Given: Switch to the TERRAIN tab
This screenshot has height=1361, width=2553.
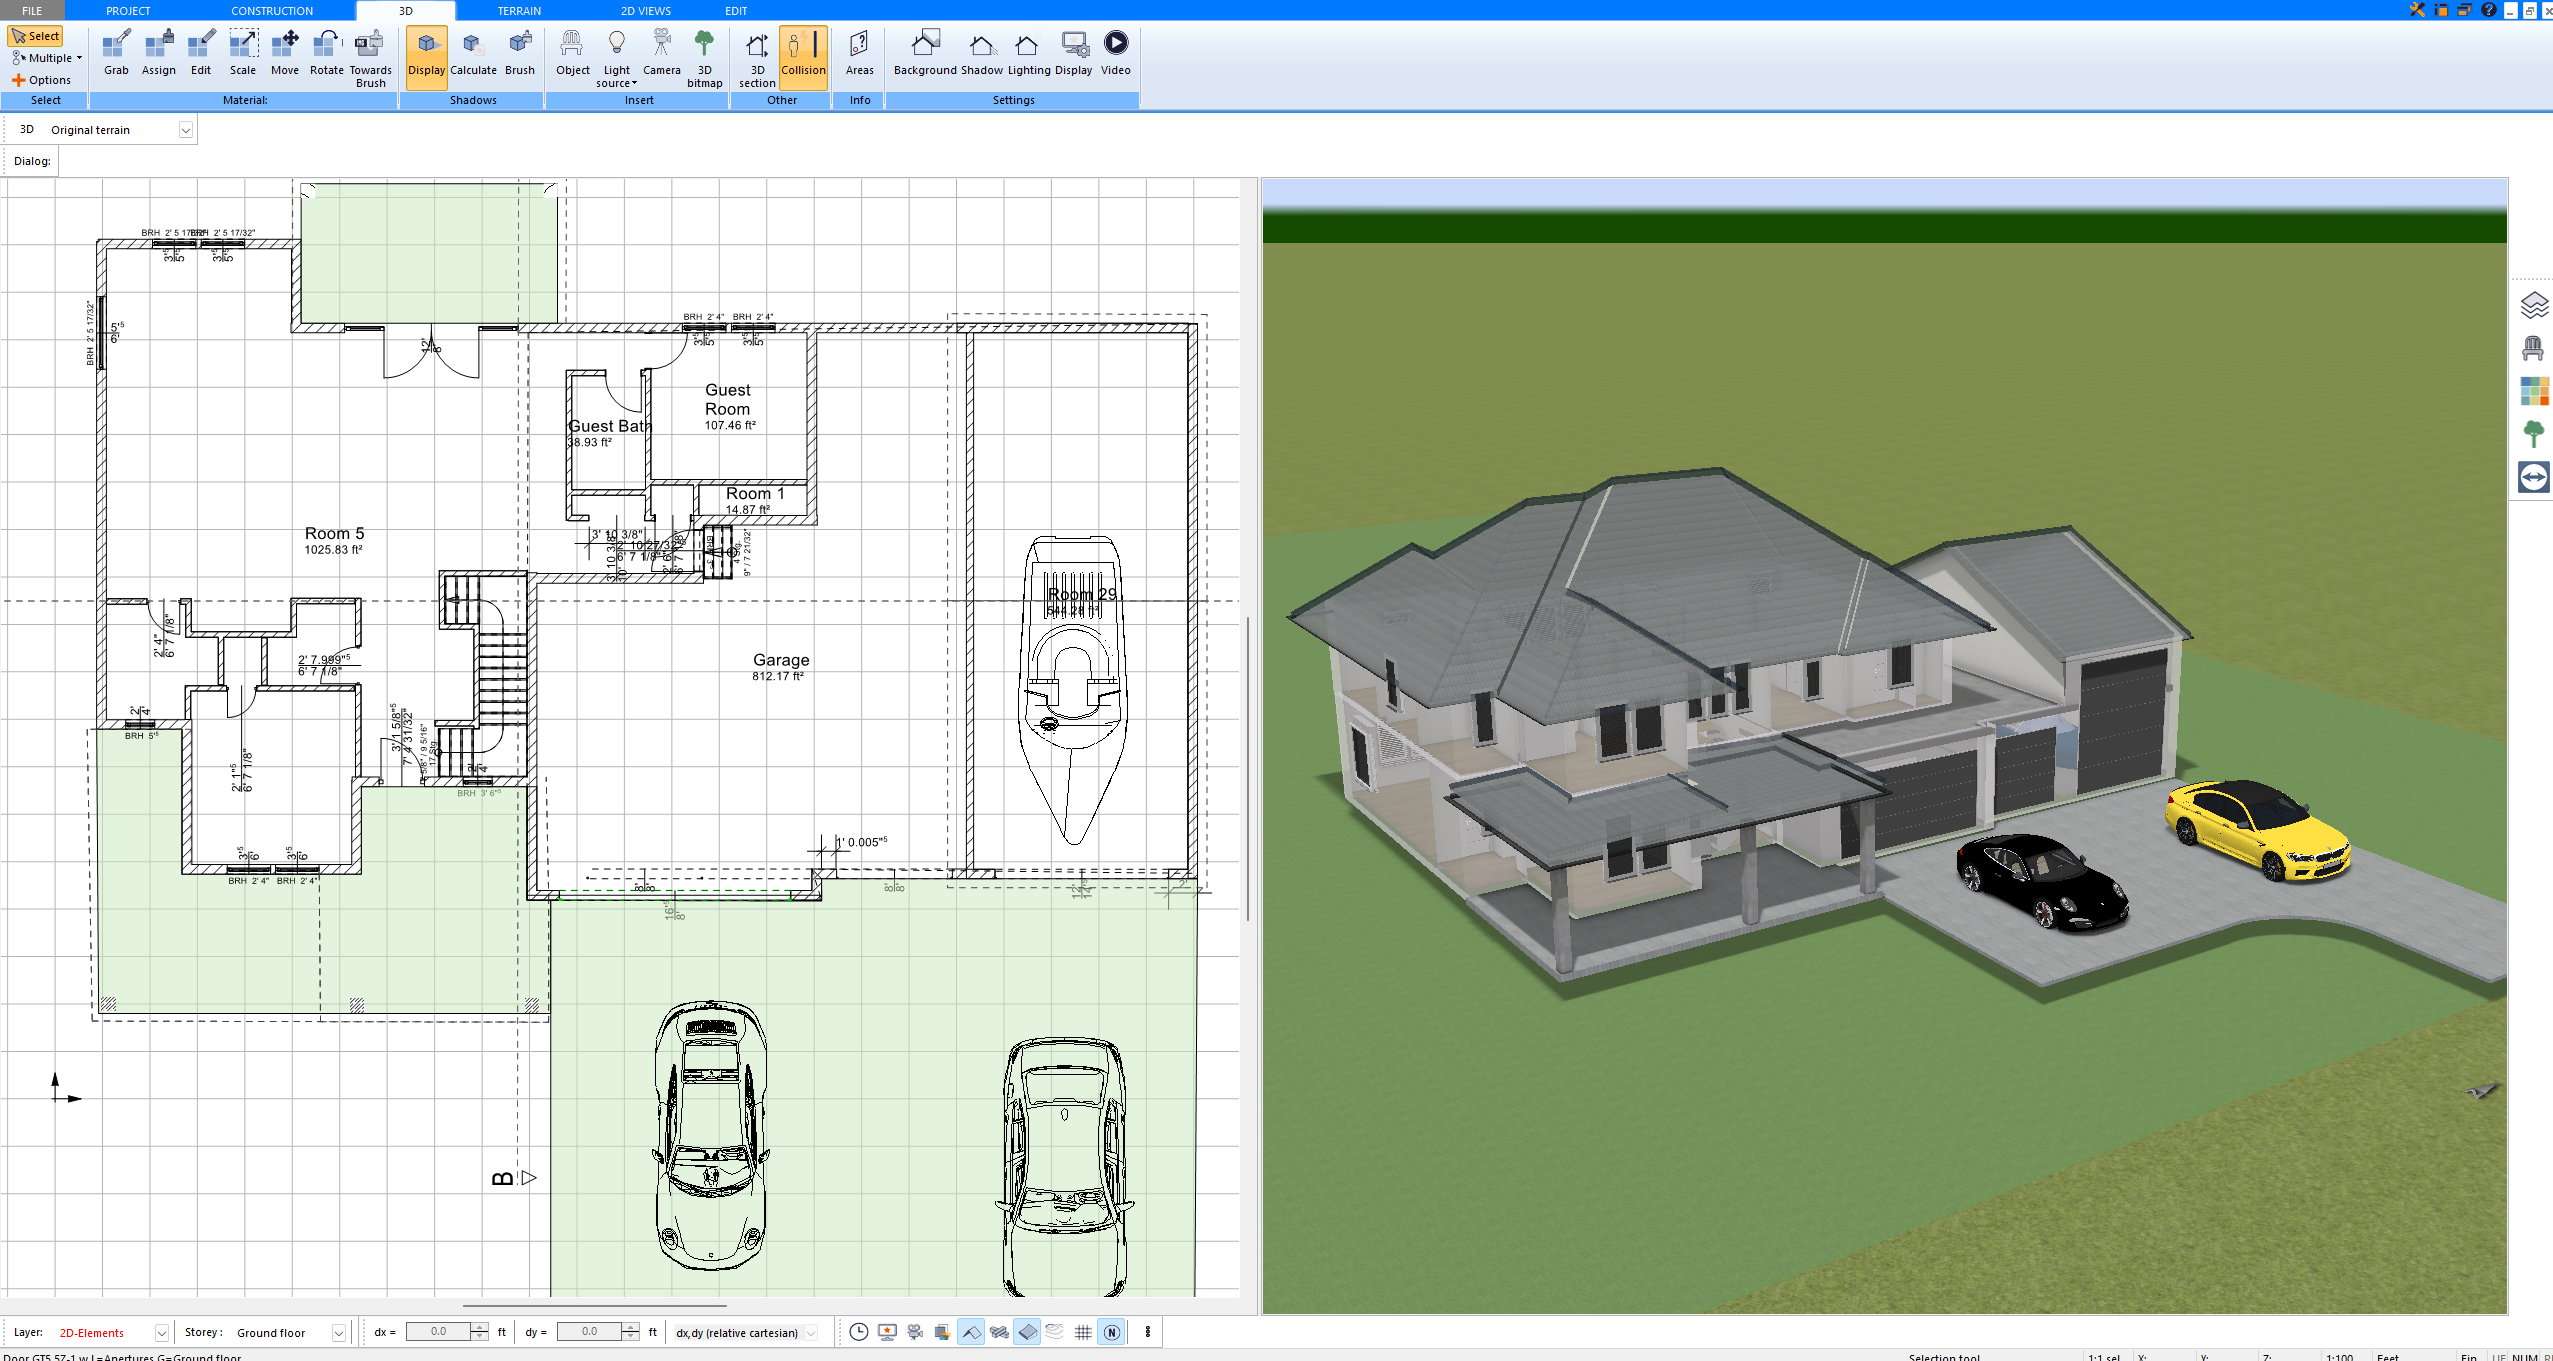Looking at the screenshot, I should pyautogui.click(x=519, y=11).
